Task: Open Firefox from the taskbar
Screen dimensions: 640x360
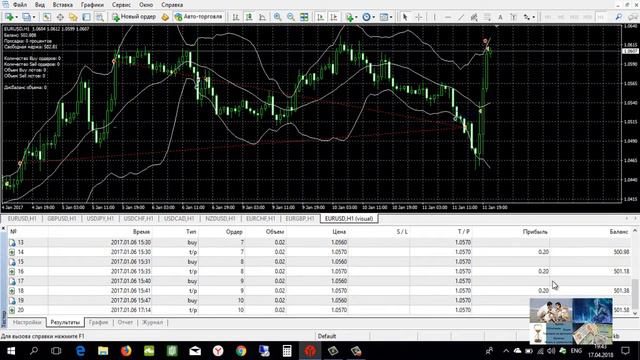Action: [x=126, y=351]
